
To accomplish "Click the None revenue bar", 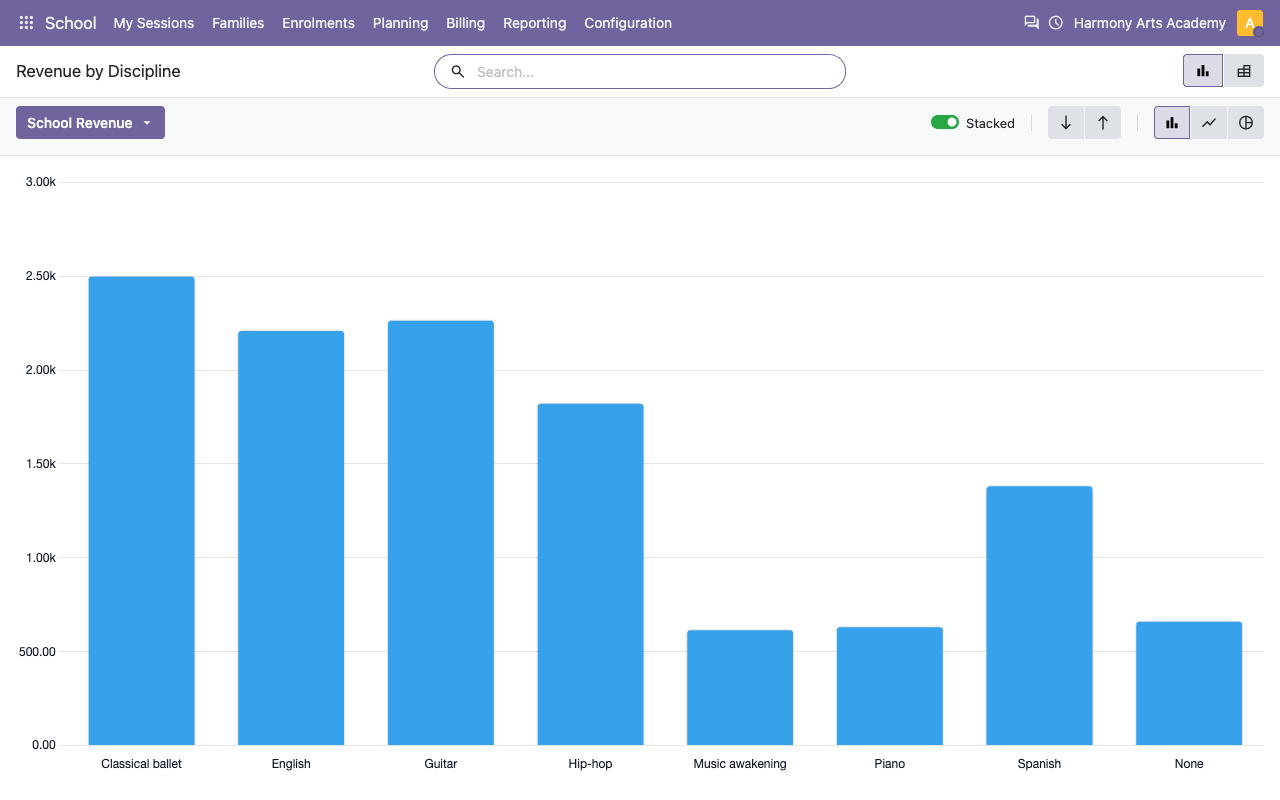I will (1189, 683).
